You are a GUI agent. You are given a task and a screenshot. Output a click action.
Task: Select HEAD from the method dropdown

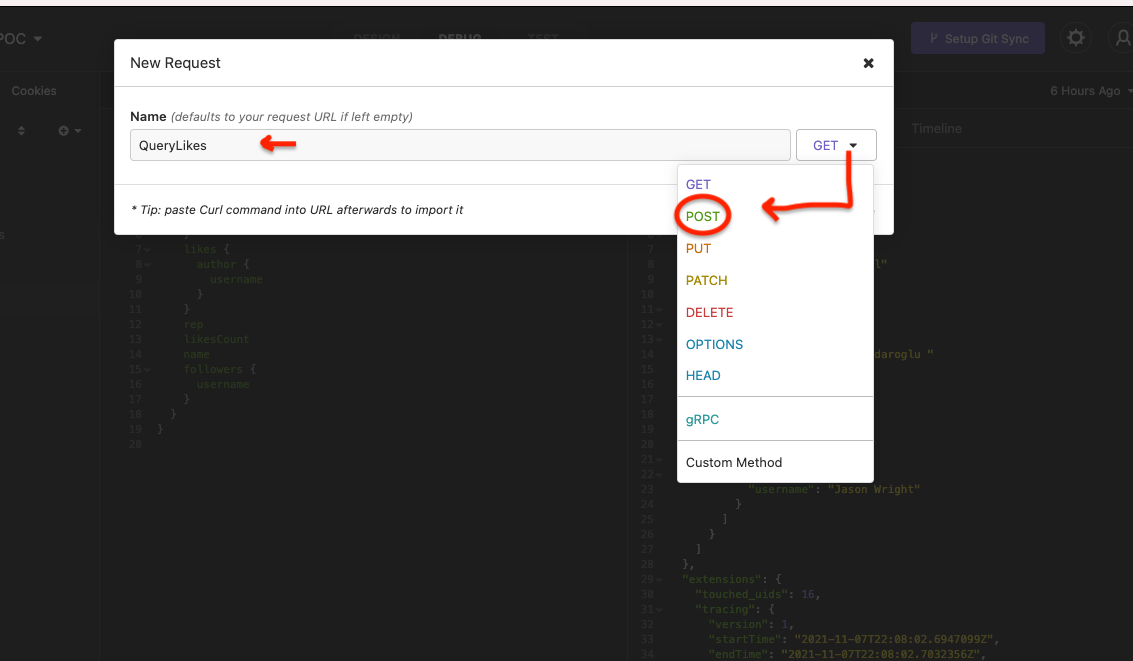[x=702, y=376]
